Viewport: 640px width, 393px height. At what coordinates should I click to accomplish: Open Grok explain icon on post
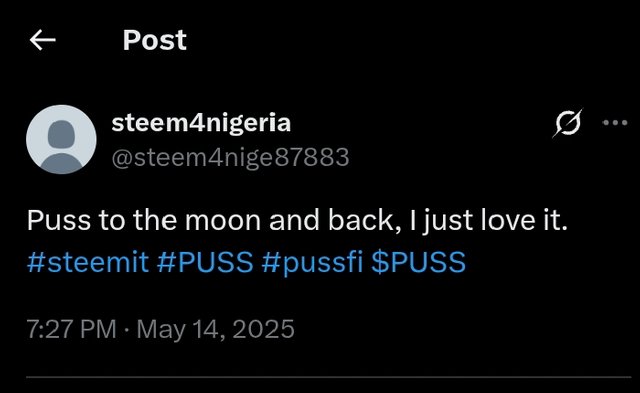click(567, 123)
